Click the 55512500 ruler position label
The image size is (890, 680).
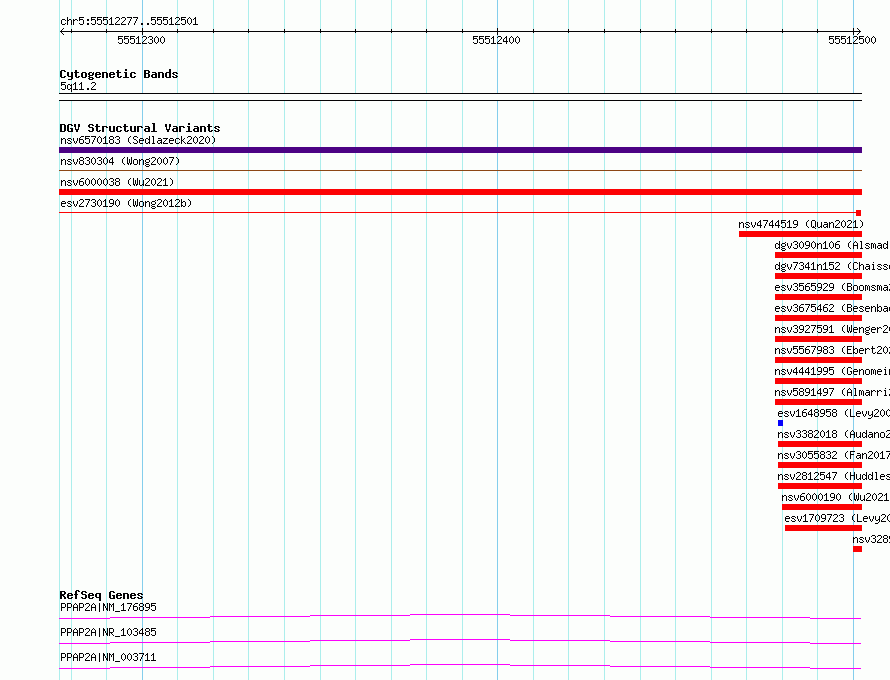click(852, 40)
